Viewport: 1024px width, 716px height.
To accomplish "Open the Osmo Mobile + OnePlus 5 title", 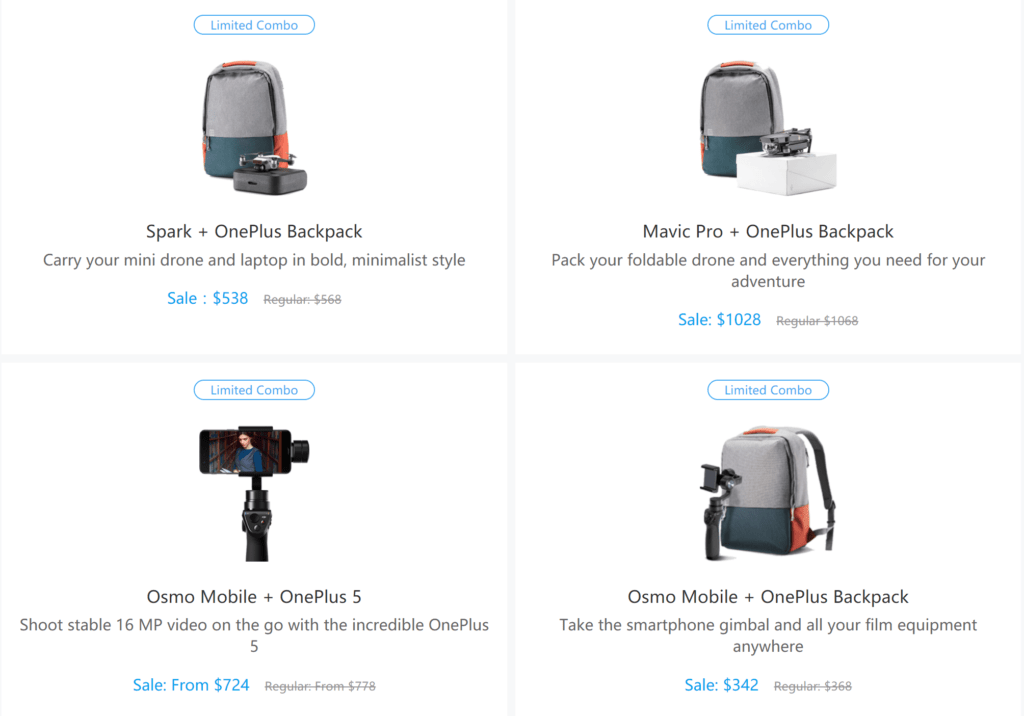I will click(x=254, y=596).
